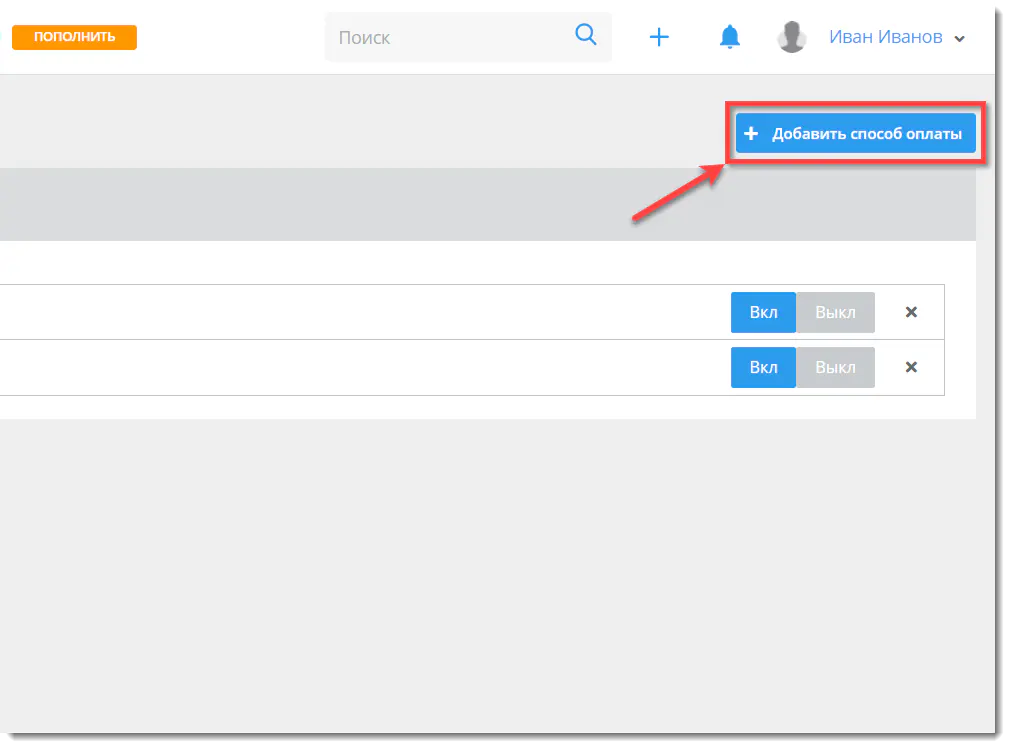Click the plus icon inside Добавить способ оплаты
Viewport: 1010px width, 748px height.
coord(752,134)
